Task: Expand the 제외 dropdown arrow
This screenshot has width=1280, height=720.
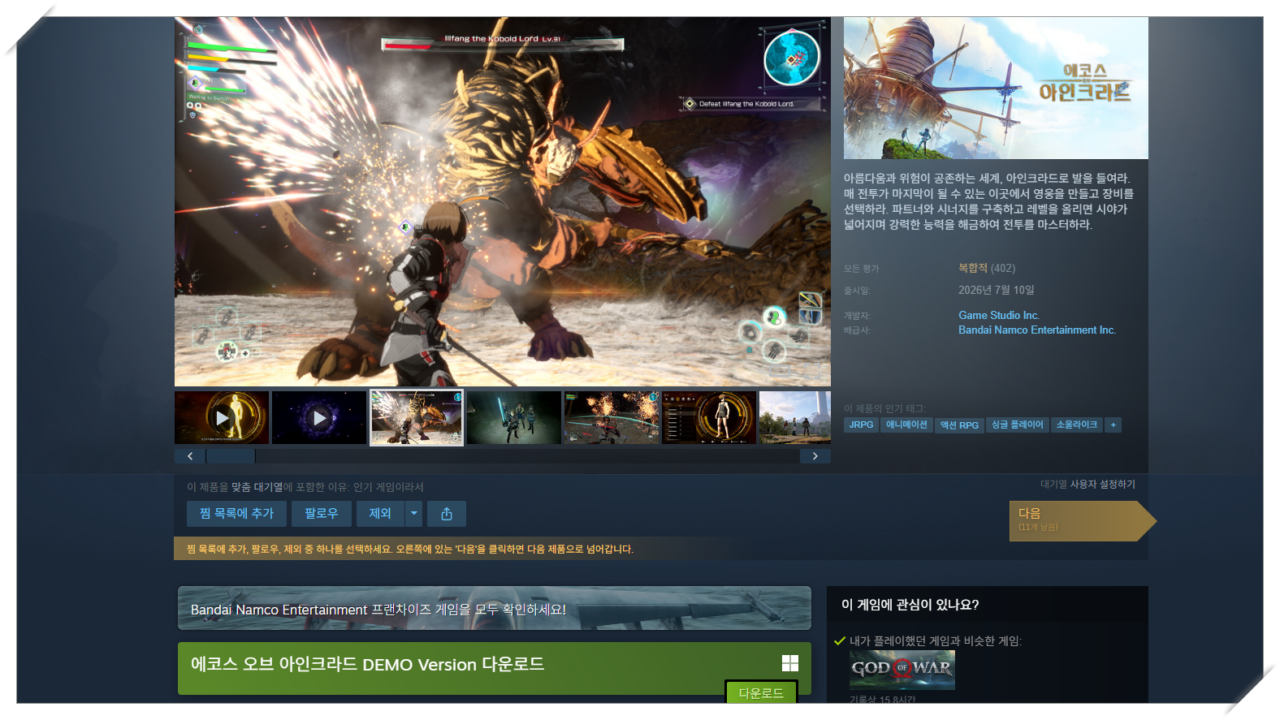Action: [414, 514]
